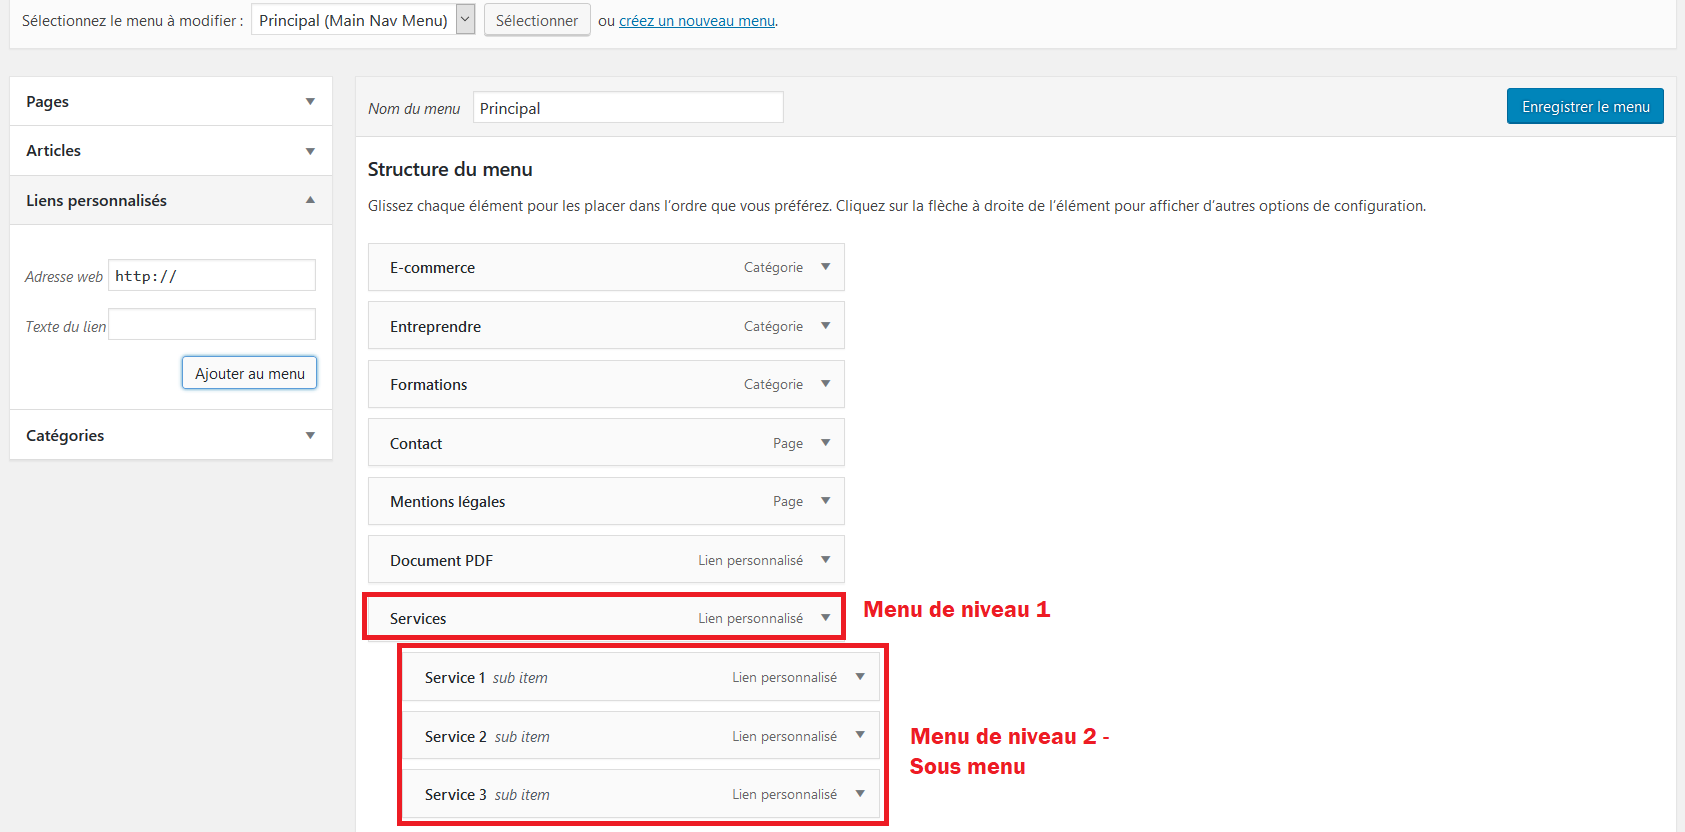
Task: Select the Mentions légales menu item title
Action: pyautogui.click(x=447, y=502)
